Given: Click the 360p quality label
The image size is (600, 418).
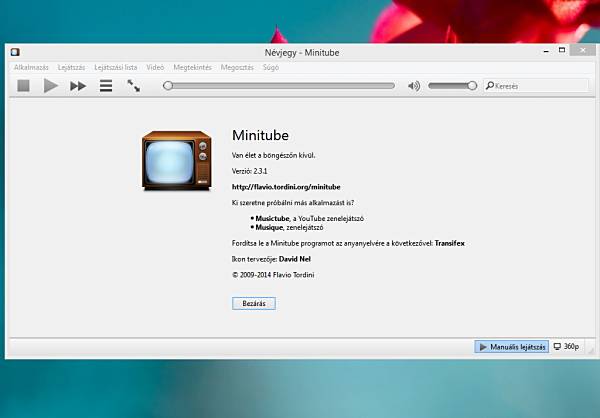Looking at the screenshot, I should (571, 346).
